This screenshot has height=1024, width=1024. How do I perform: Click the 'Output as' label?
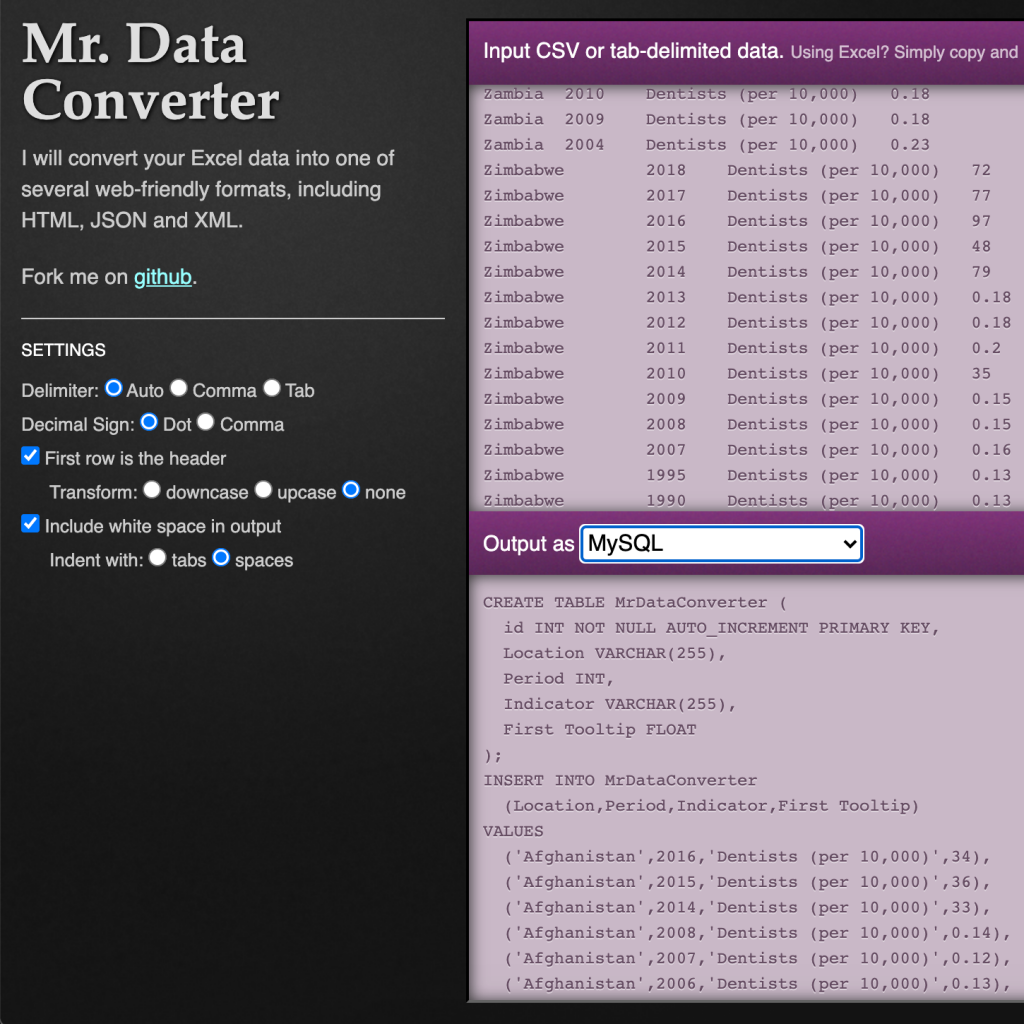click(x=528, y=544)
